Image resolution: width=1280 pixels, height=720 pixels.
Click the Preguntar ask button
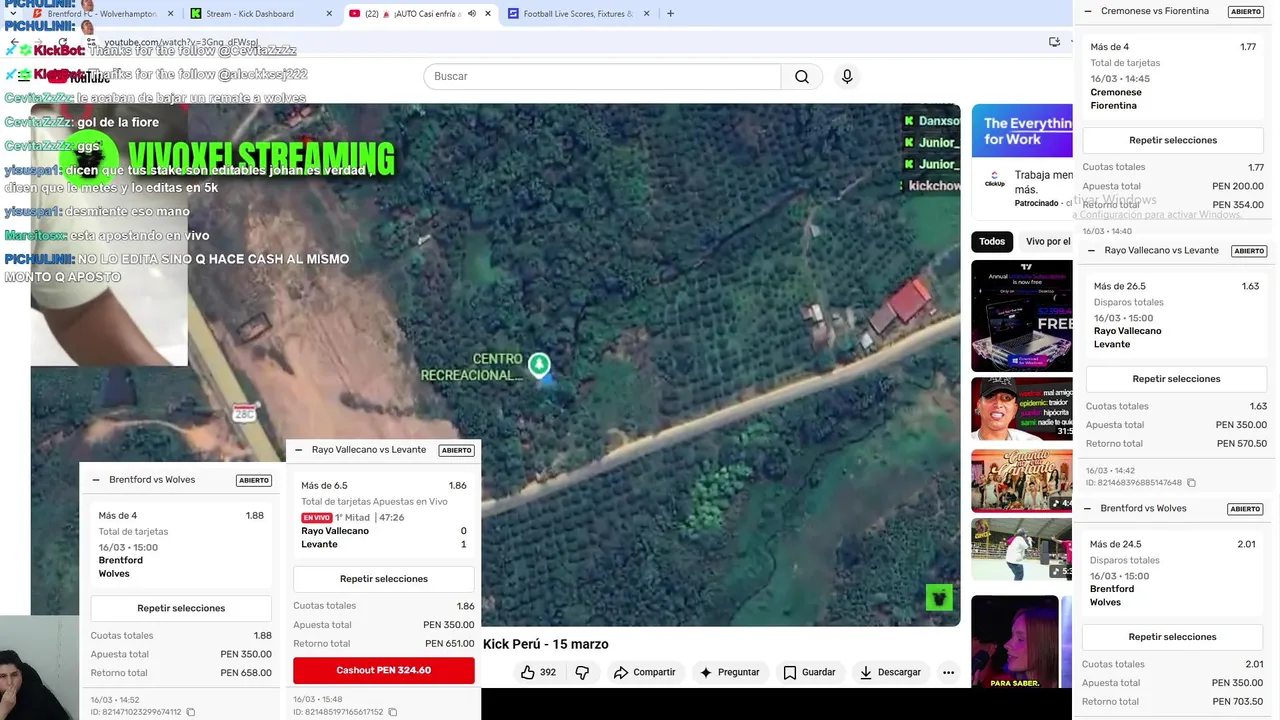729,672
